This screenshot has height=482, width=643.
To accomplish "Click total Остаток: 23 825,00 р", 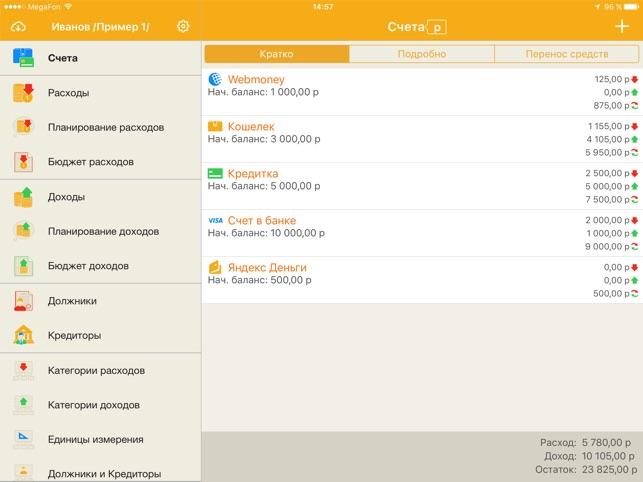I will click(x=586, y=469).
